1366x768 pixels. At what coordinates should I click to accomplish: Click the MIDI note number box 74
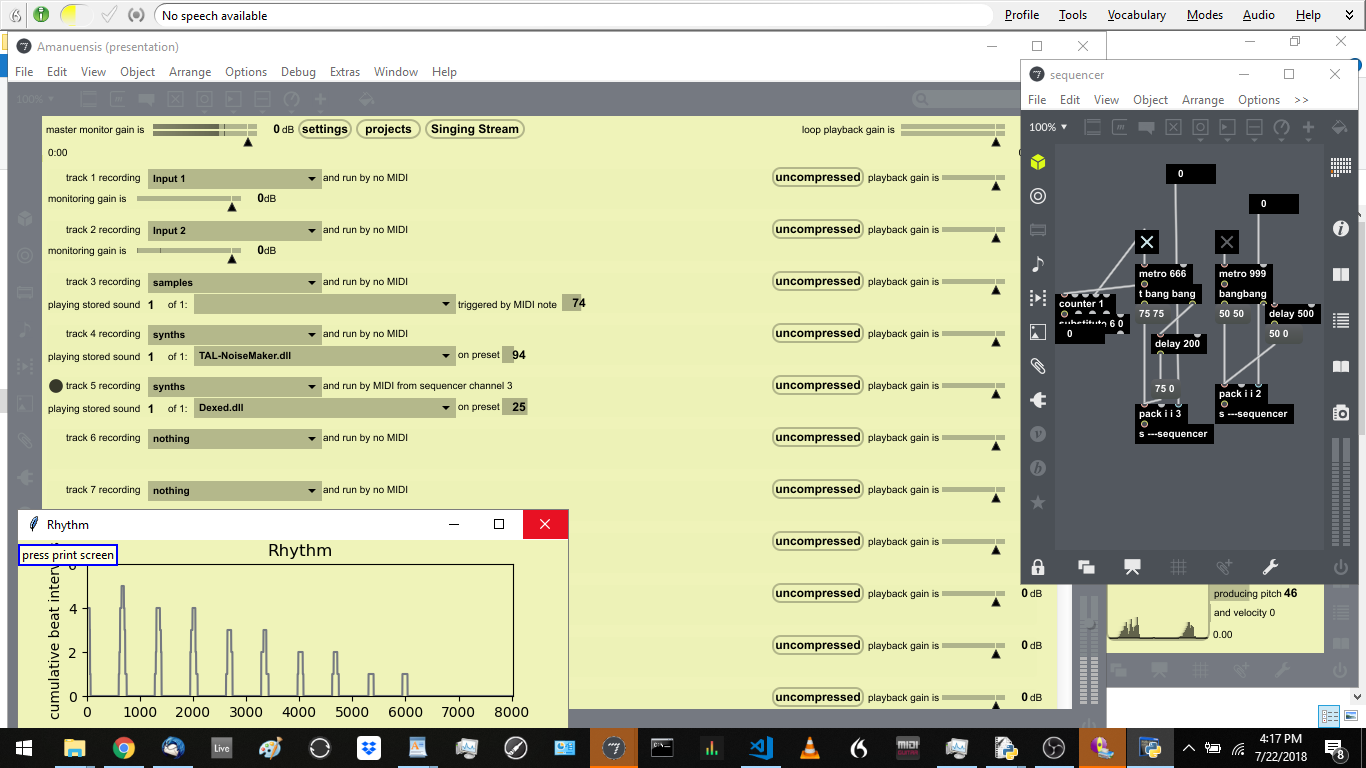point(574,303)
